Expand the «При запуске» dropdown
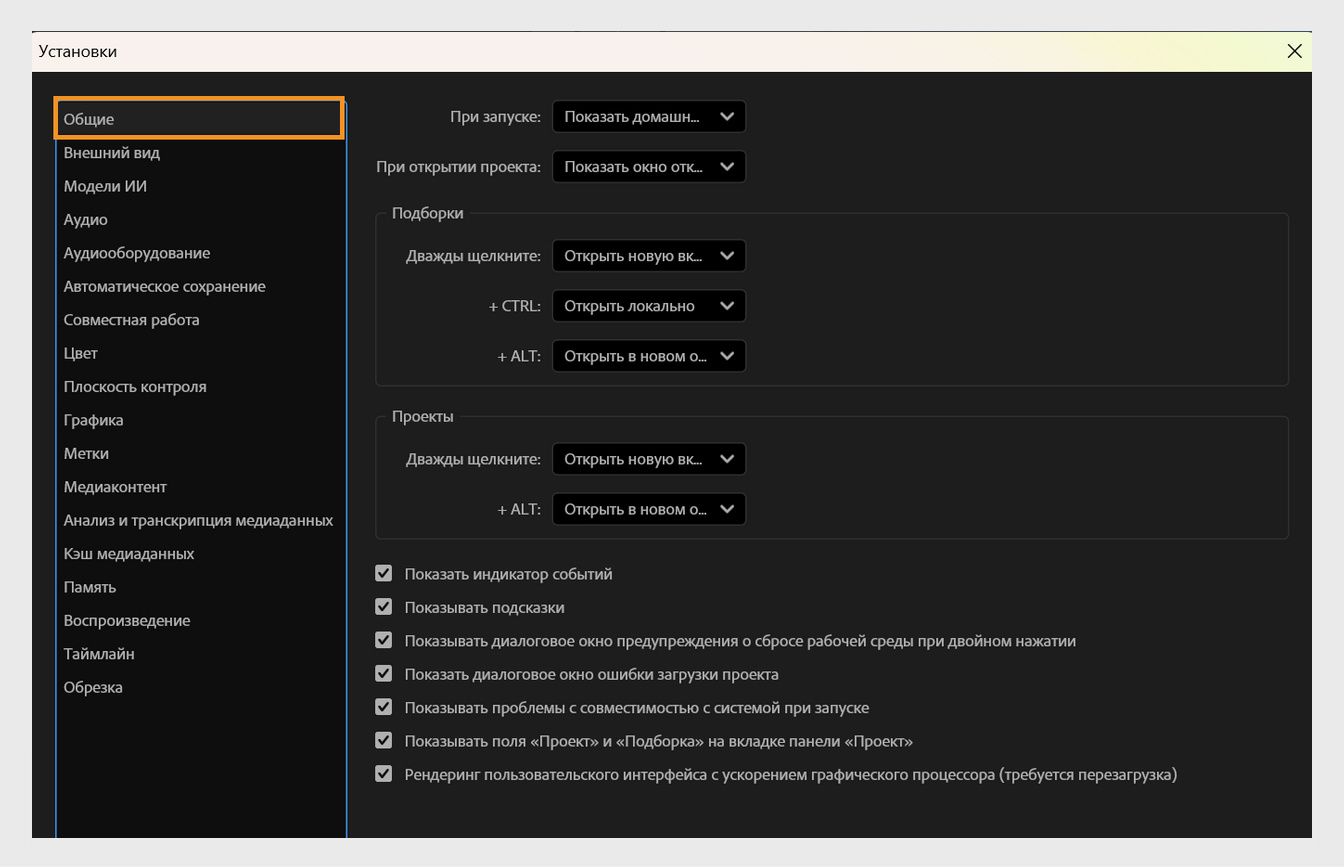The height and width of the screenshot is (867, 1344). tap(649, 116)
